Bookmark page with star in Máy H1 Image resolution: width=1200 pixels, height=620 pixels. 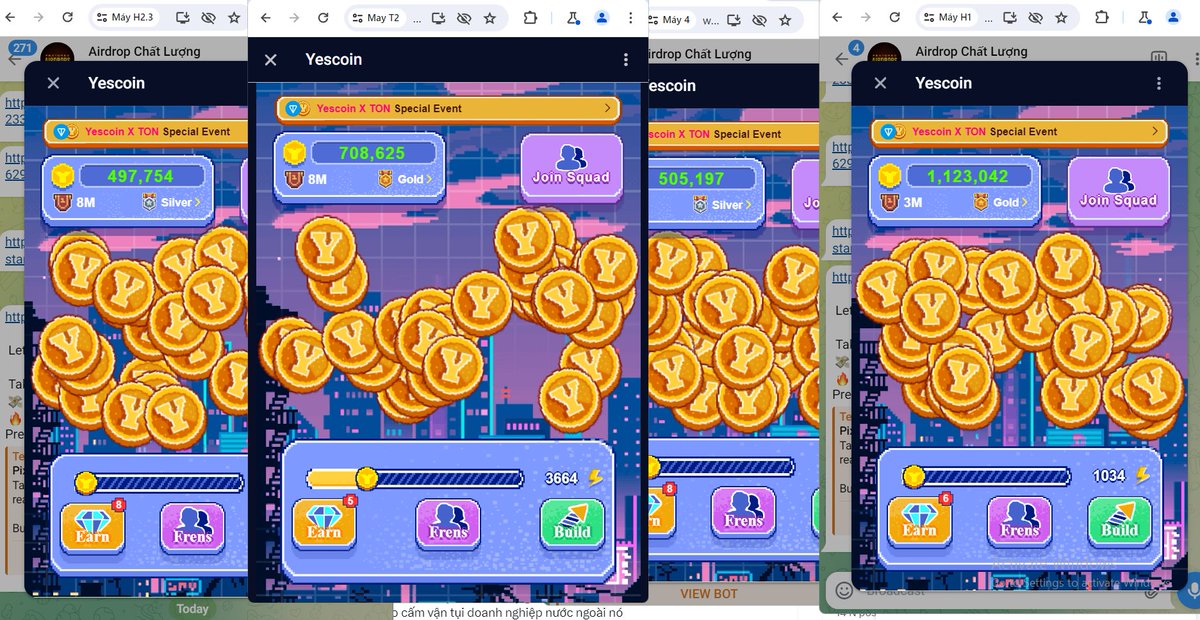coord(1061,17)
